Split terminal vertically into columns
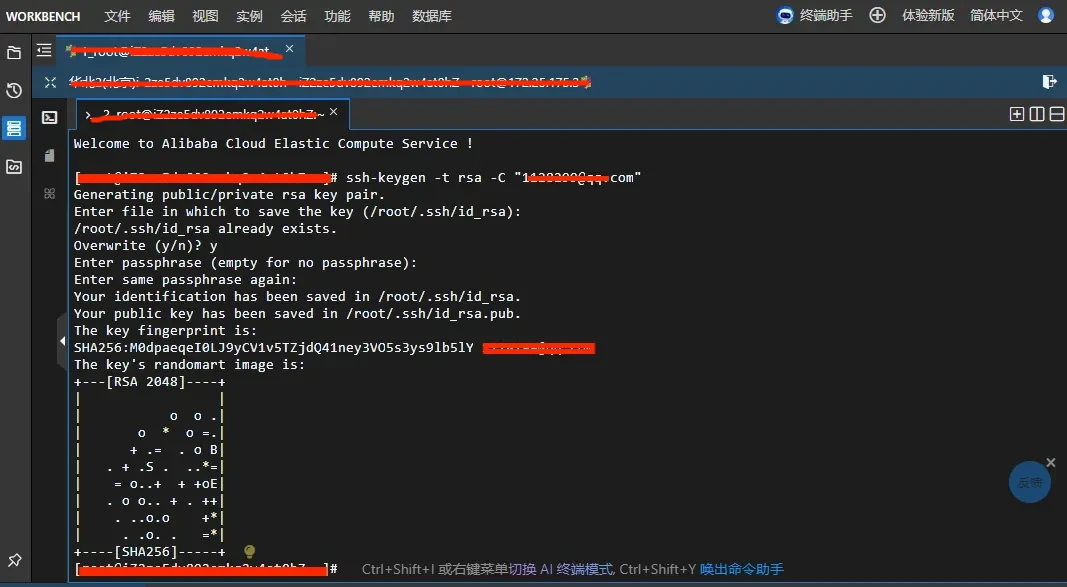This screenshot has height=587, width=1067. [1036, 114]
